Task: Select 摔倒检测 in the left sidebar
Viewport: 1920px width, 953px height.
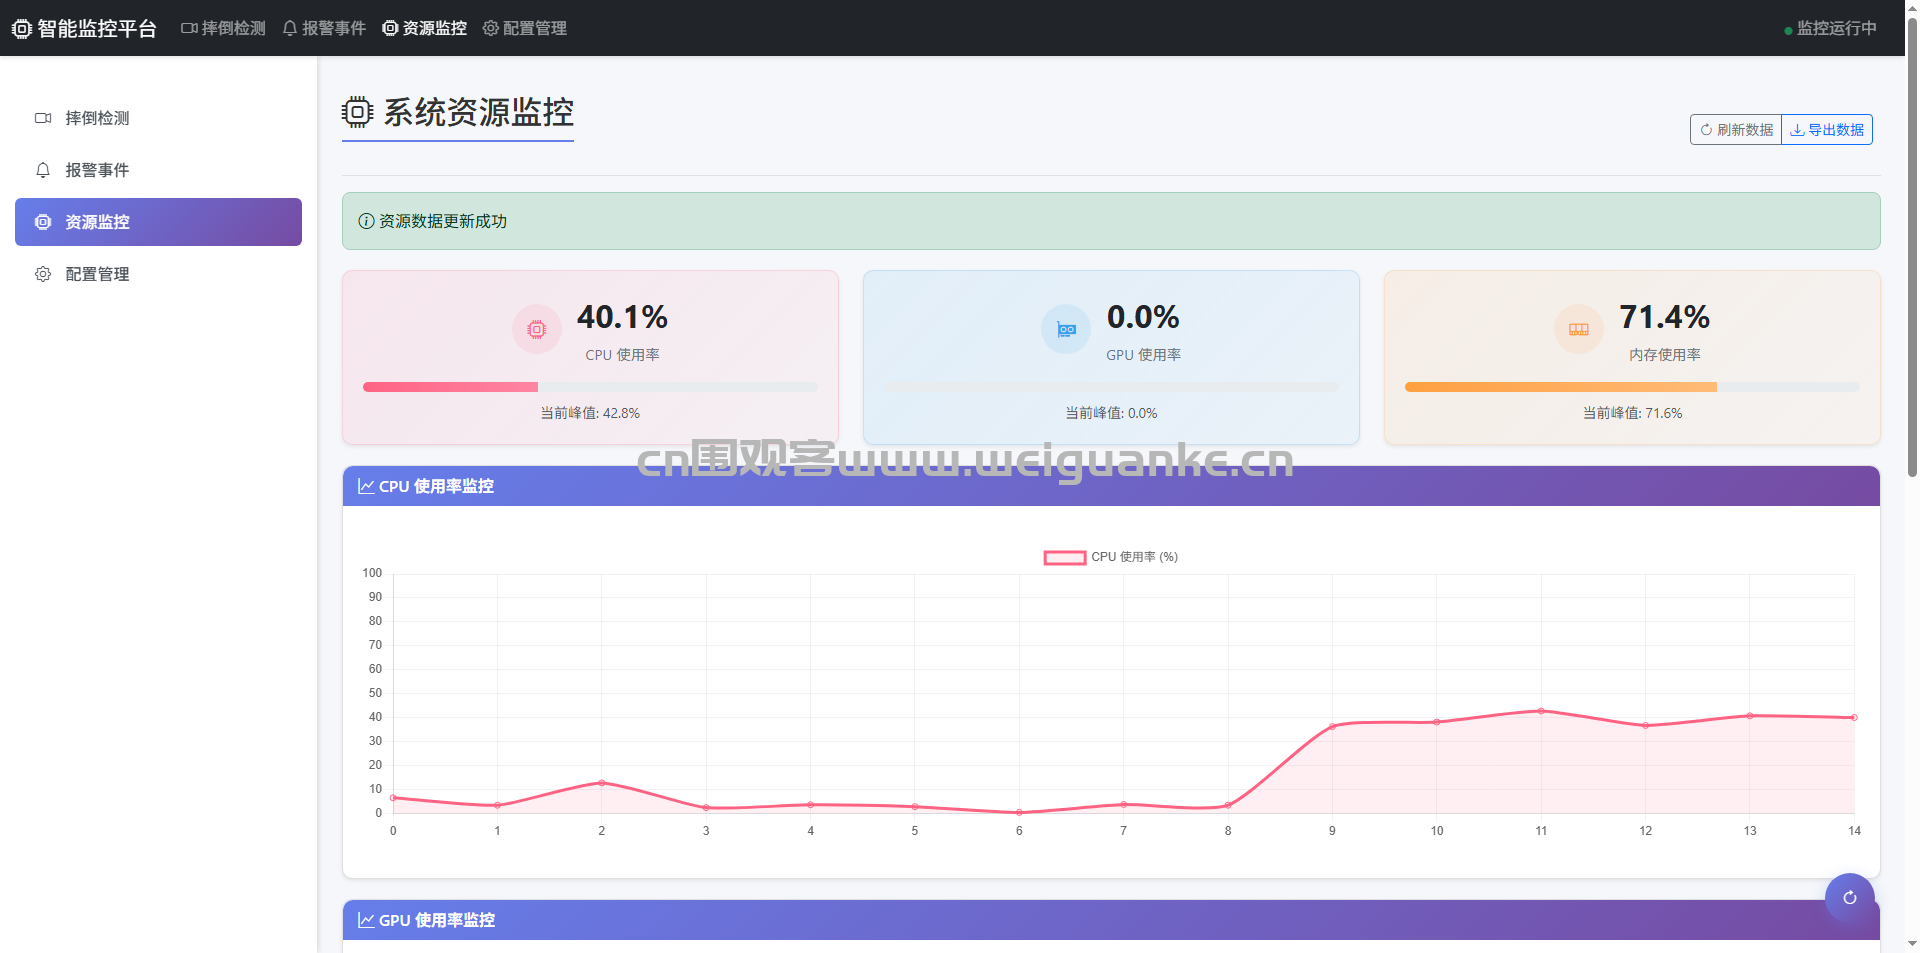Action: pos(97,118)
